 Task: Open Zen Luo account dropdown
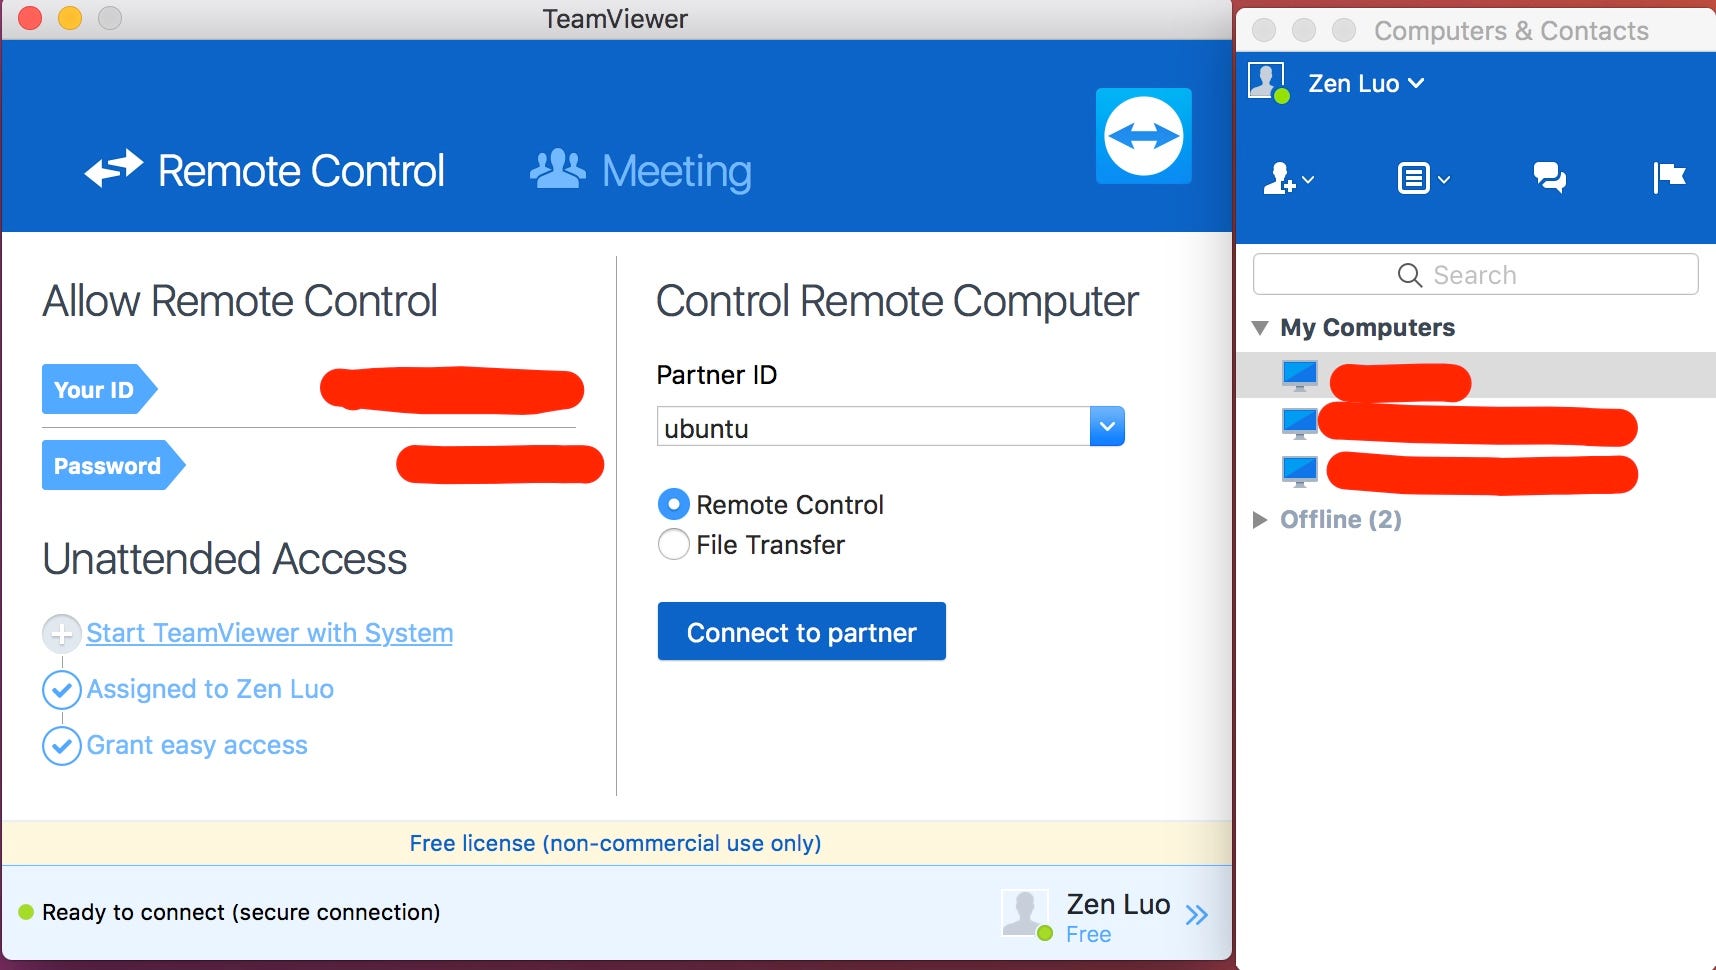click(x=1366, y=84)
